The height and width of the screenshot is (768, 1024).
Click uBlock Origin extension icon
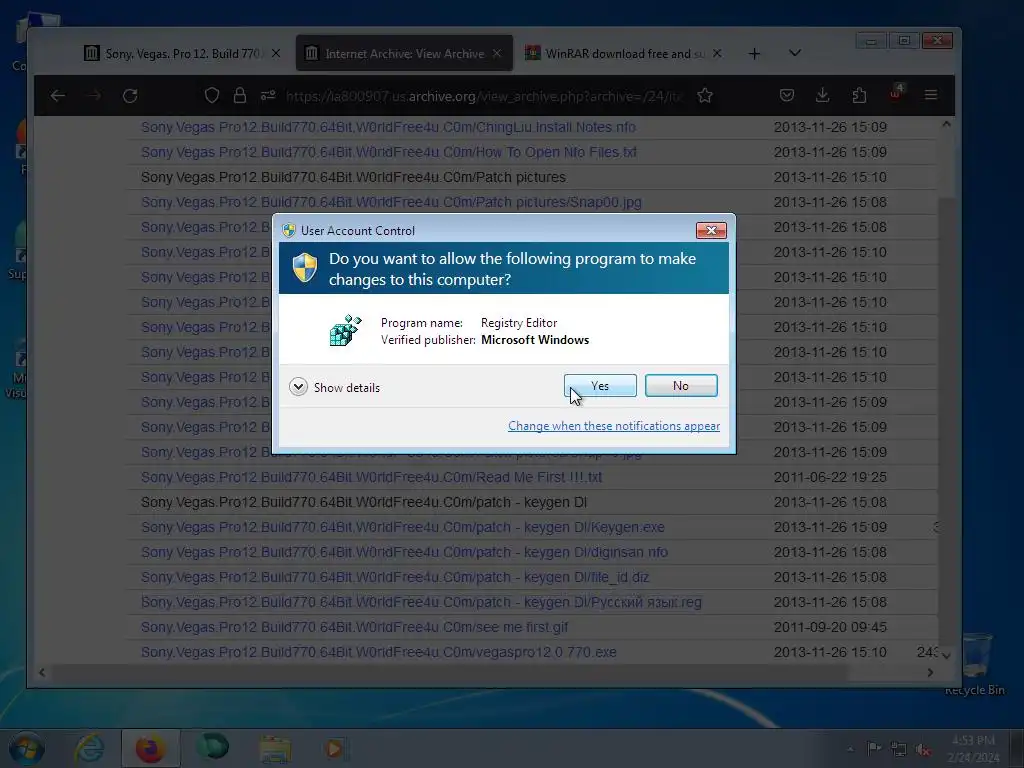click(x=896, y=95)
